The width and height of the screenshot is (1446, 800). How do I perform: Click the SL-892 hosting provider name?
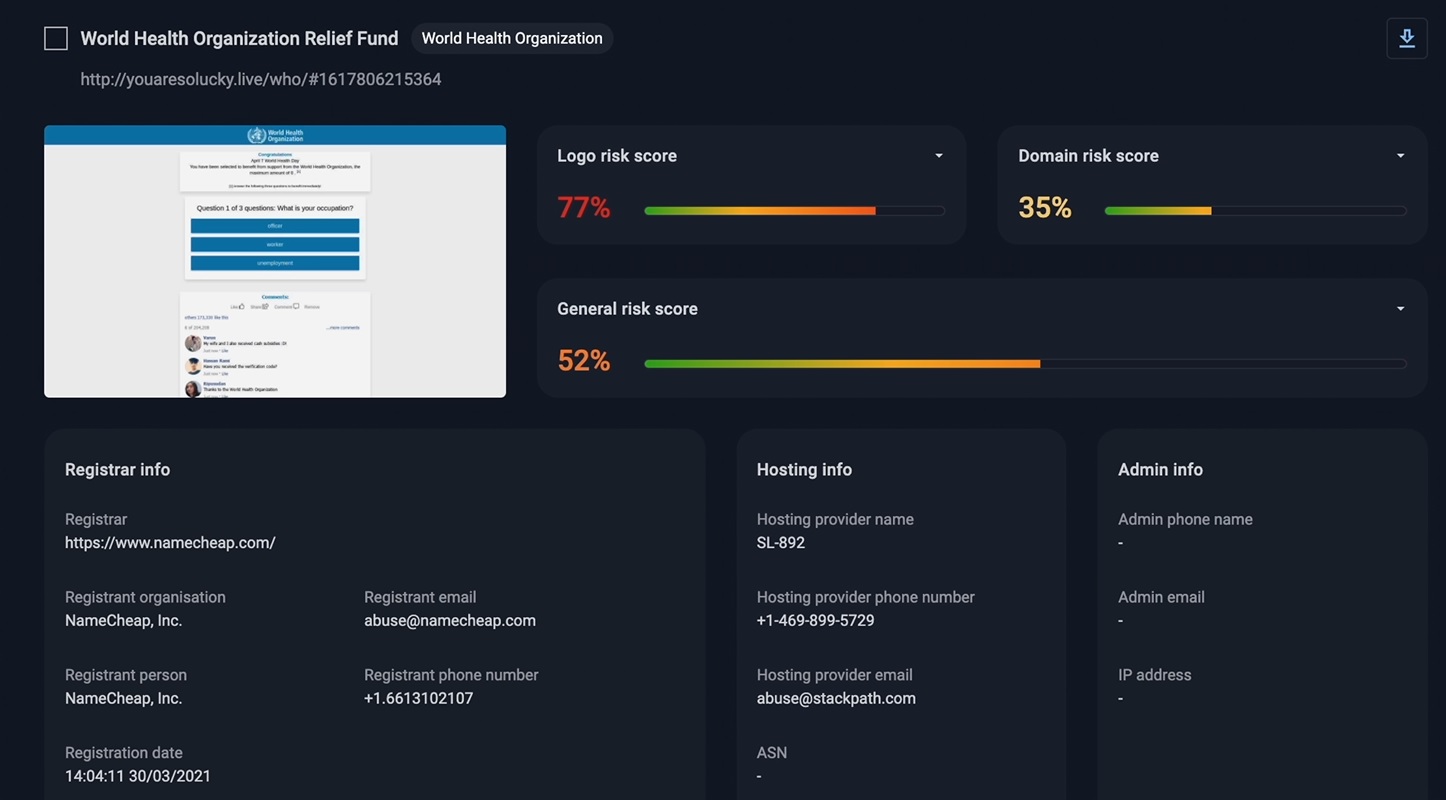click(781, 543)
